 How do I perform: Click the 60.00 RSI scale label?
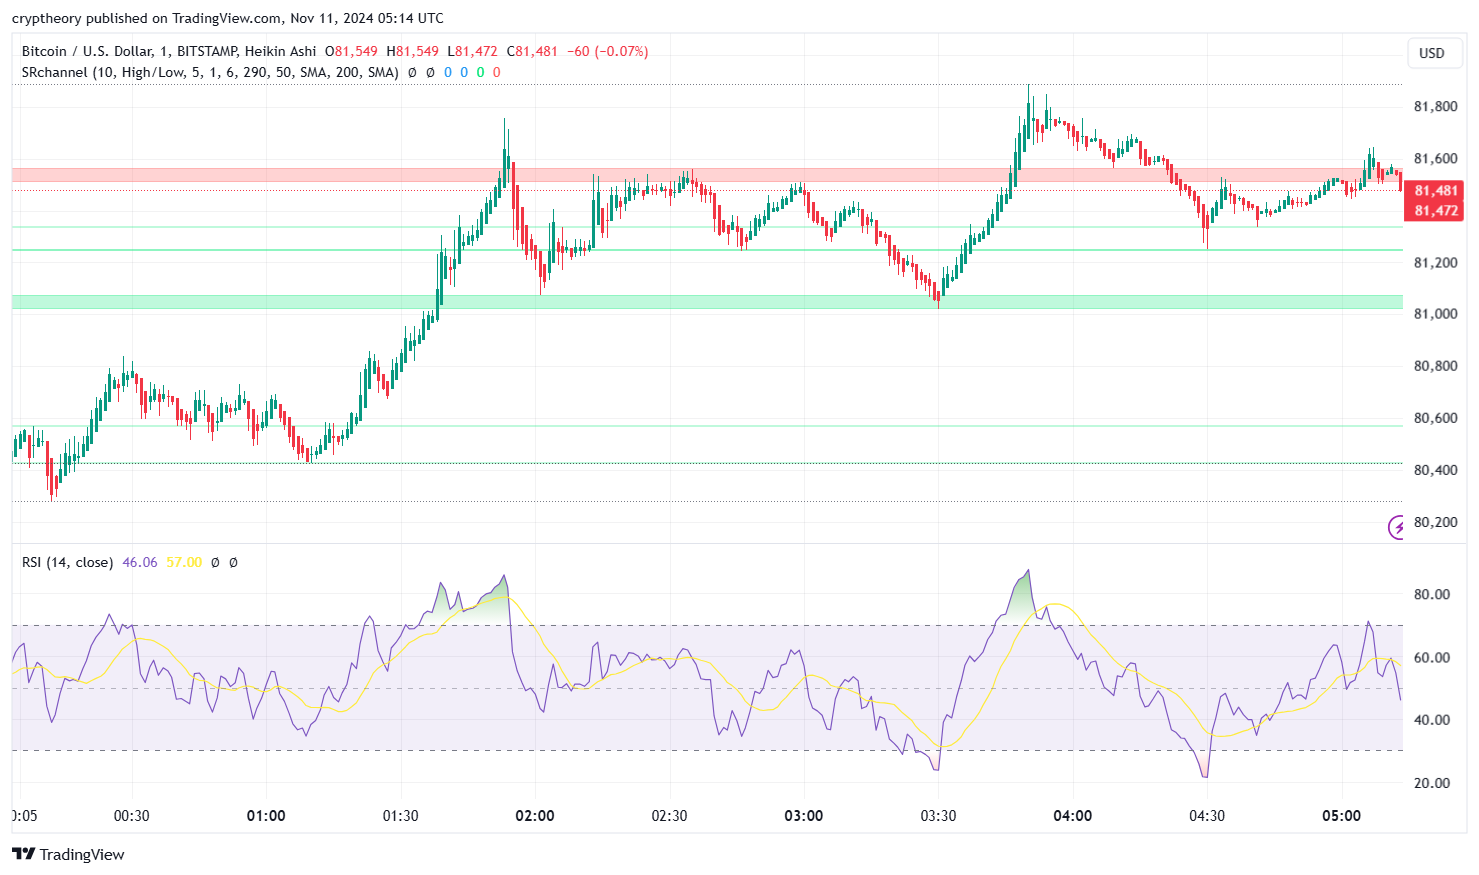tap(1431, 658)
